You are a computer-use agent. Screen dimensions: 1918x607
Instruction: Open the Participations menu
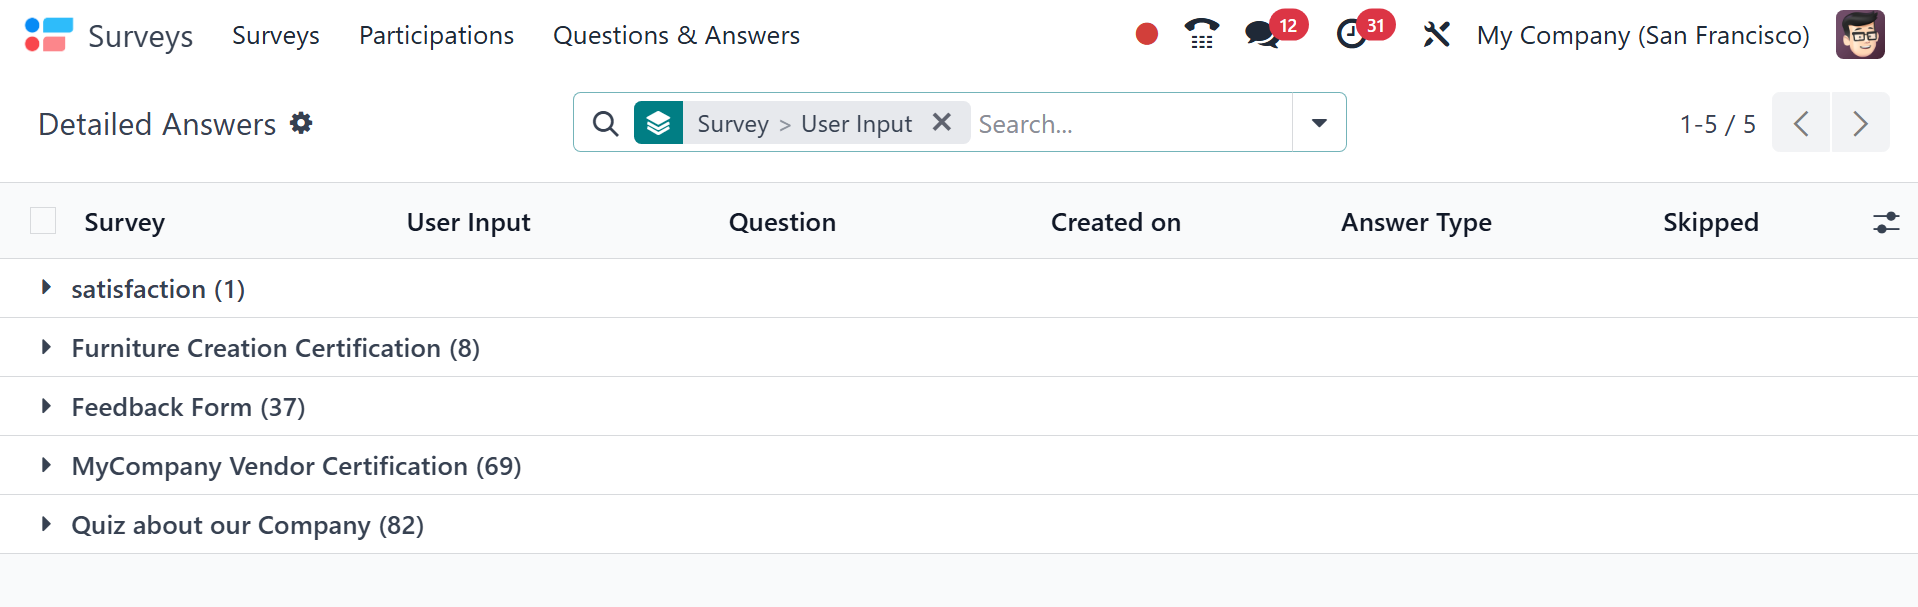436,36
